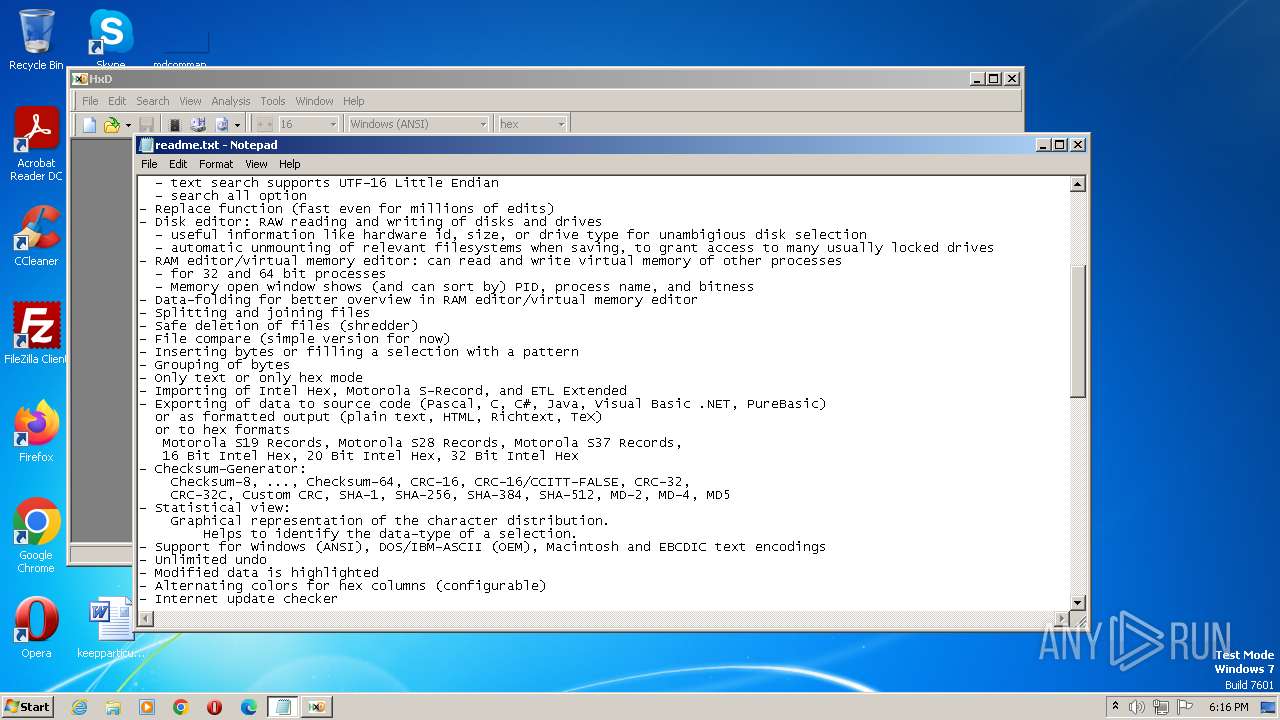Select the Opera desktop icon
Screen dimensions: 1280x720
36,628
